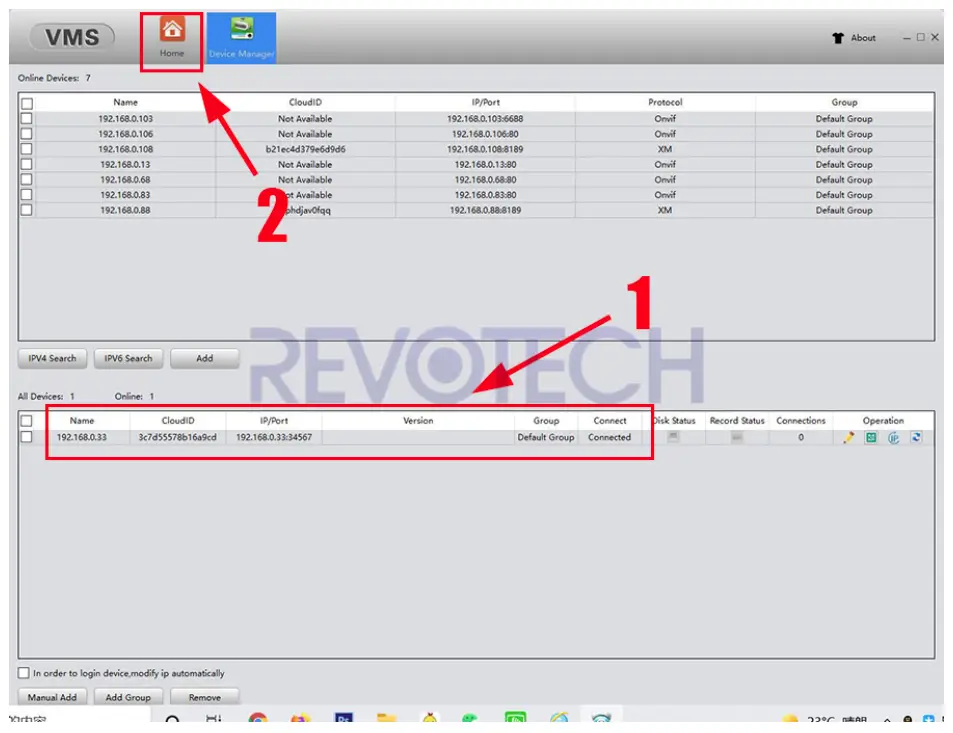Go to the Home tab

[x=171, y=39]
